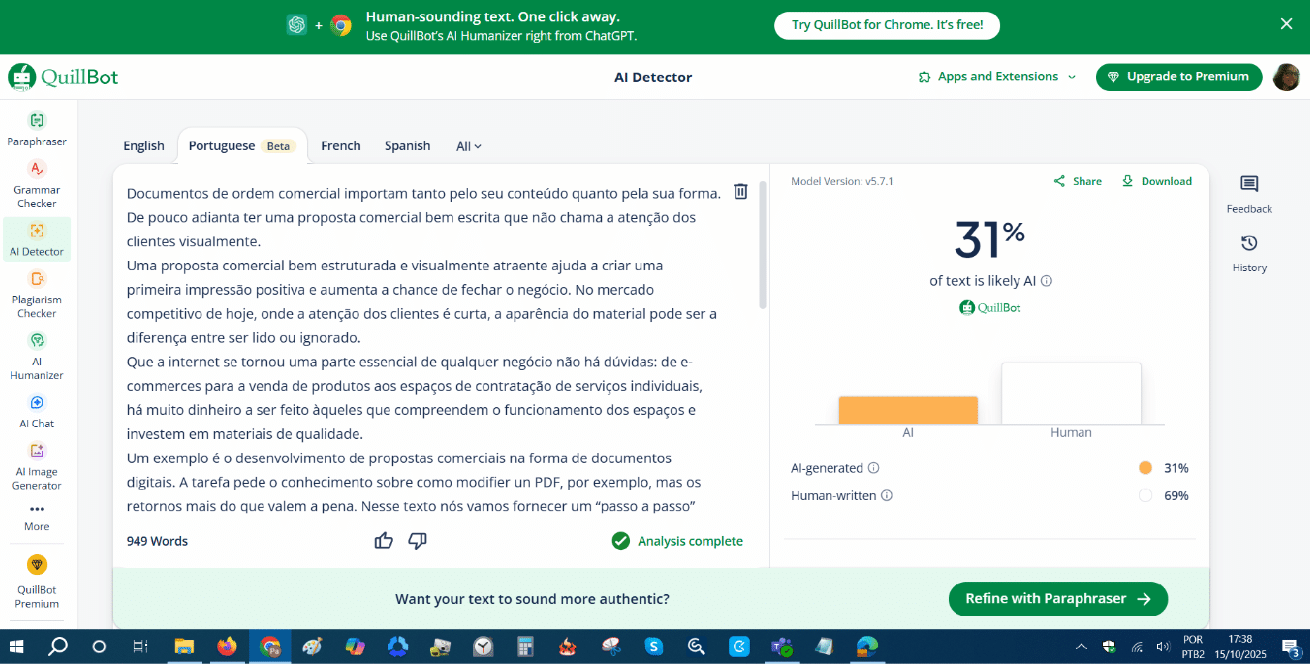The image size is (1310, 664).
Task: Open Firefox from the Windows taskbar
Action: tap(227, 647)
